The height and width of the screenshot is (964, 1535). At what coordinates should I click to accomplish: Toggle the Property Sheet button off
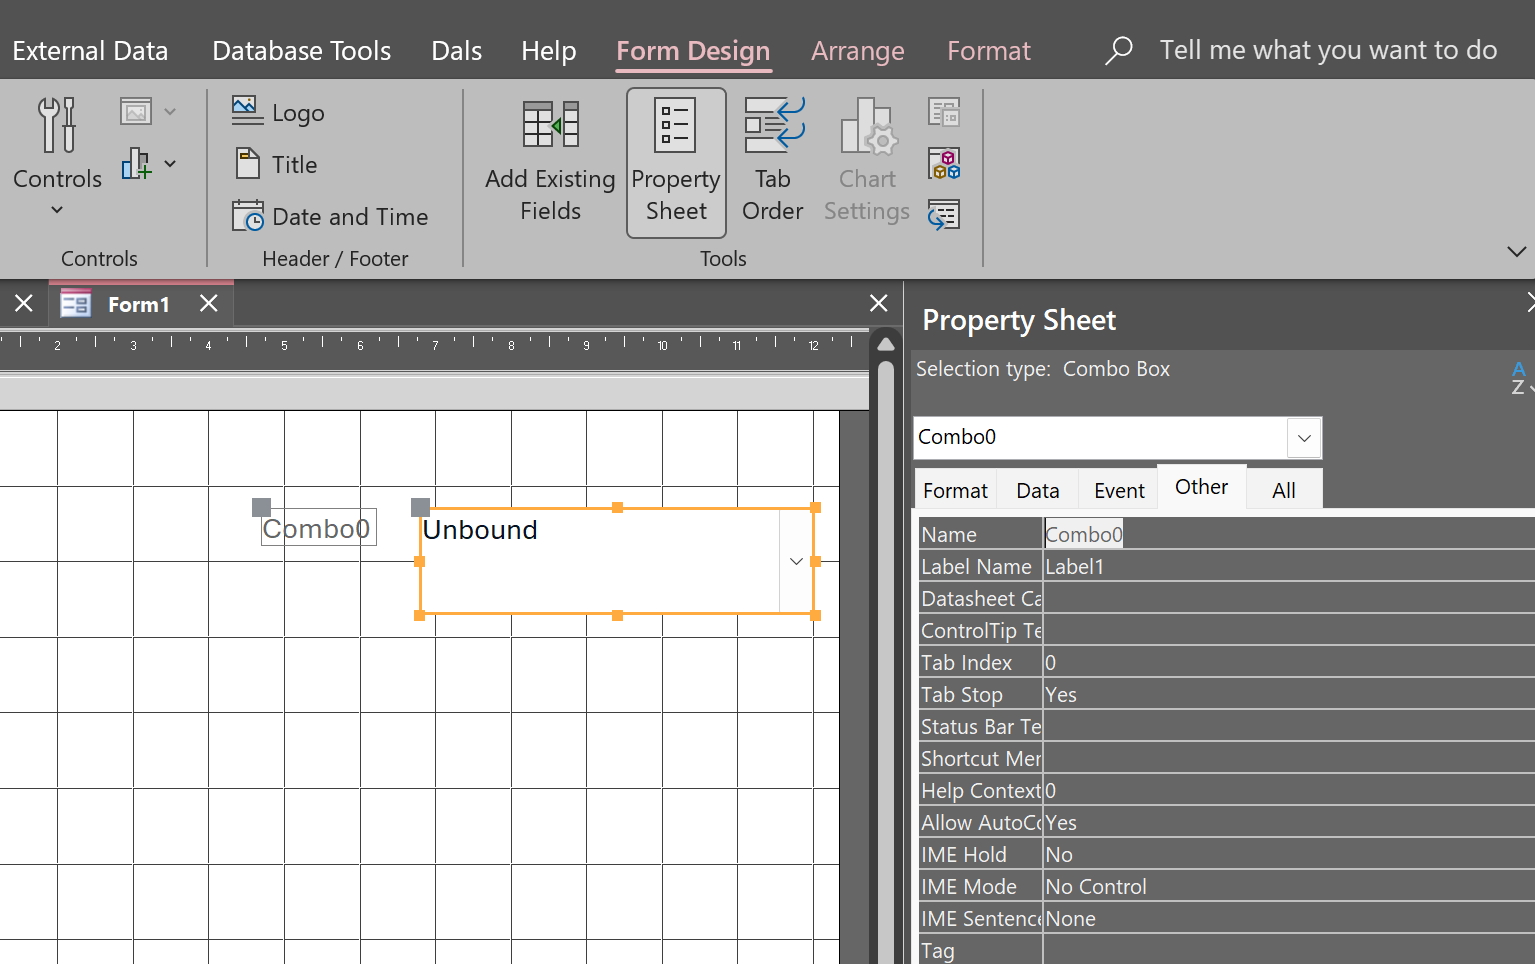pos(676,162)
